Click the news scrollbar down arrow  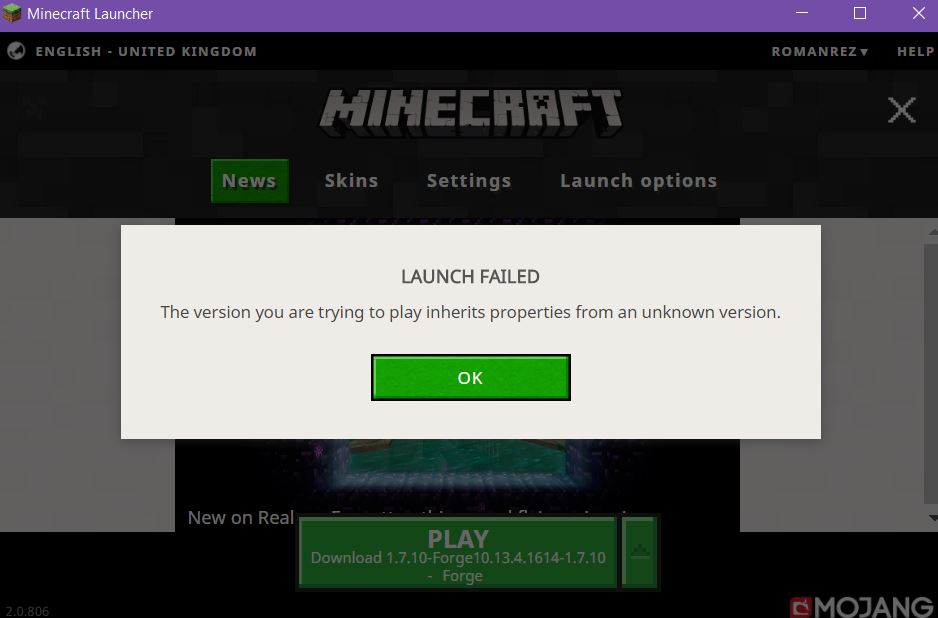click(933, 518)
